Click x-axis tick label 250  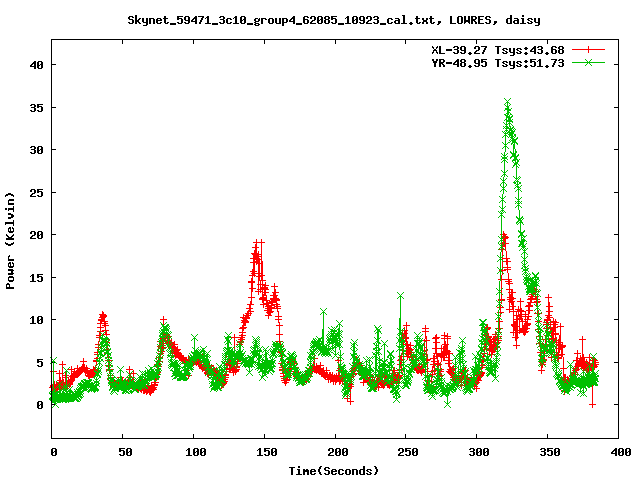(x=408, y=452)
